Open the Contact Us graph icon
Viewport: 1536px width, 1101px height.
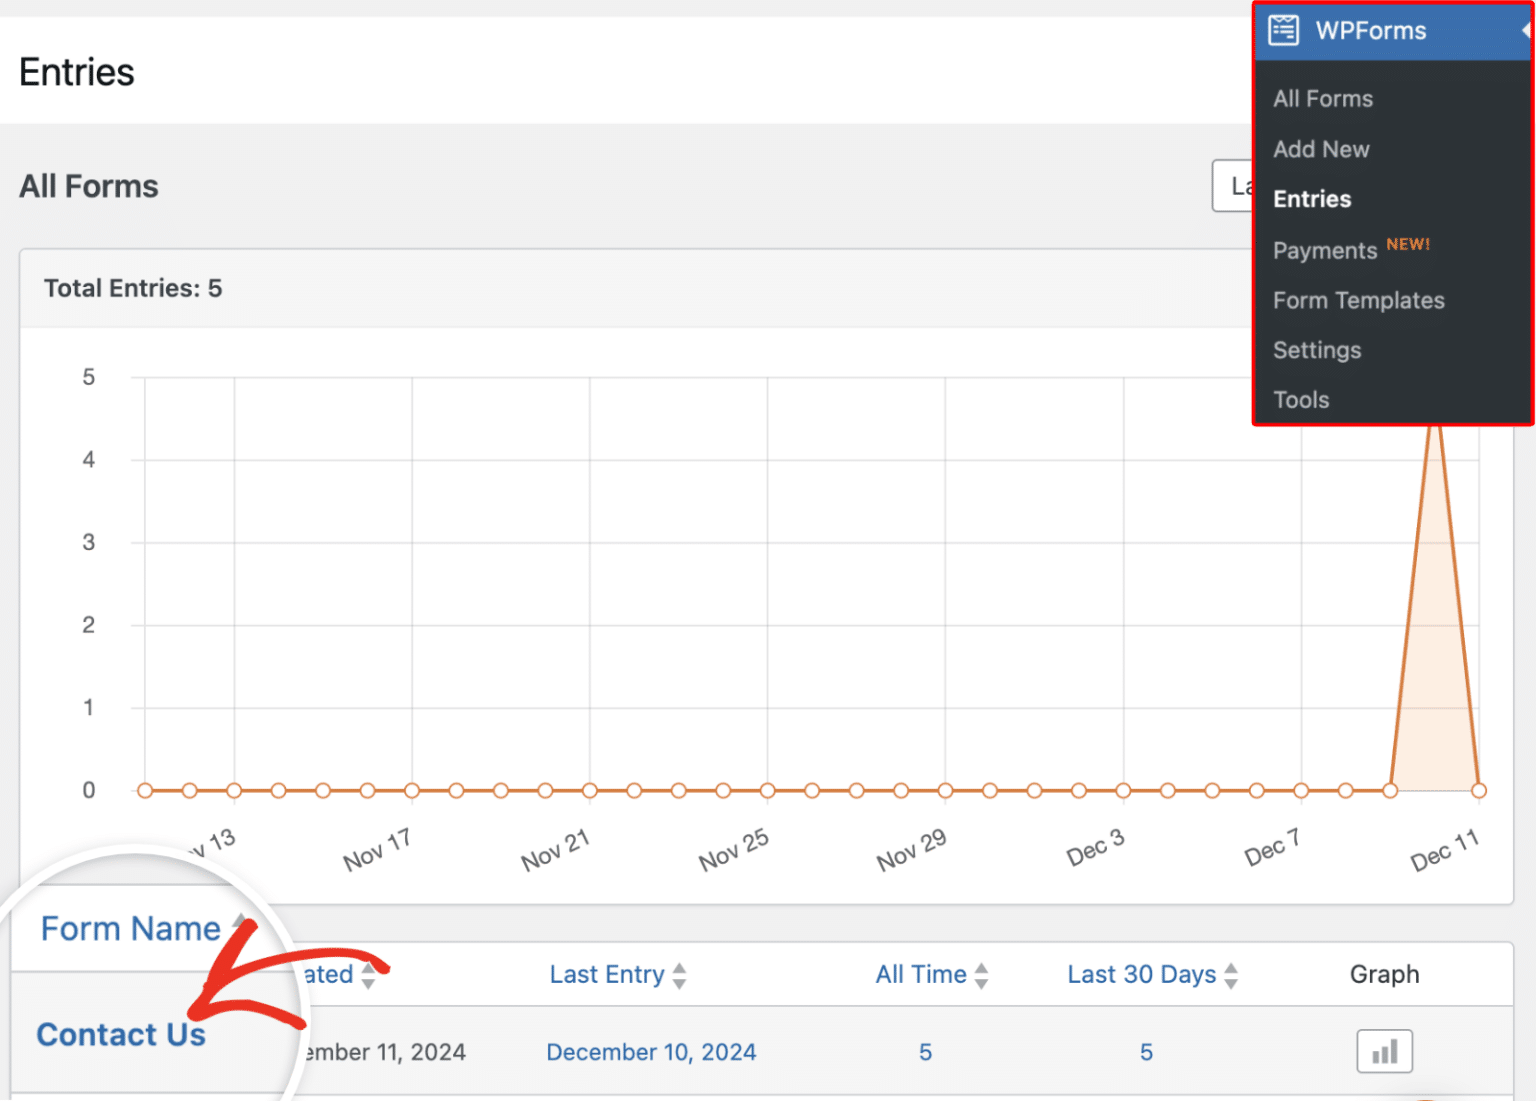[x=1384, y=1051]
